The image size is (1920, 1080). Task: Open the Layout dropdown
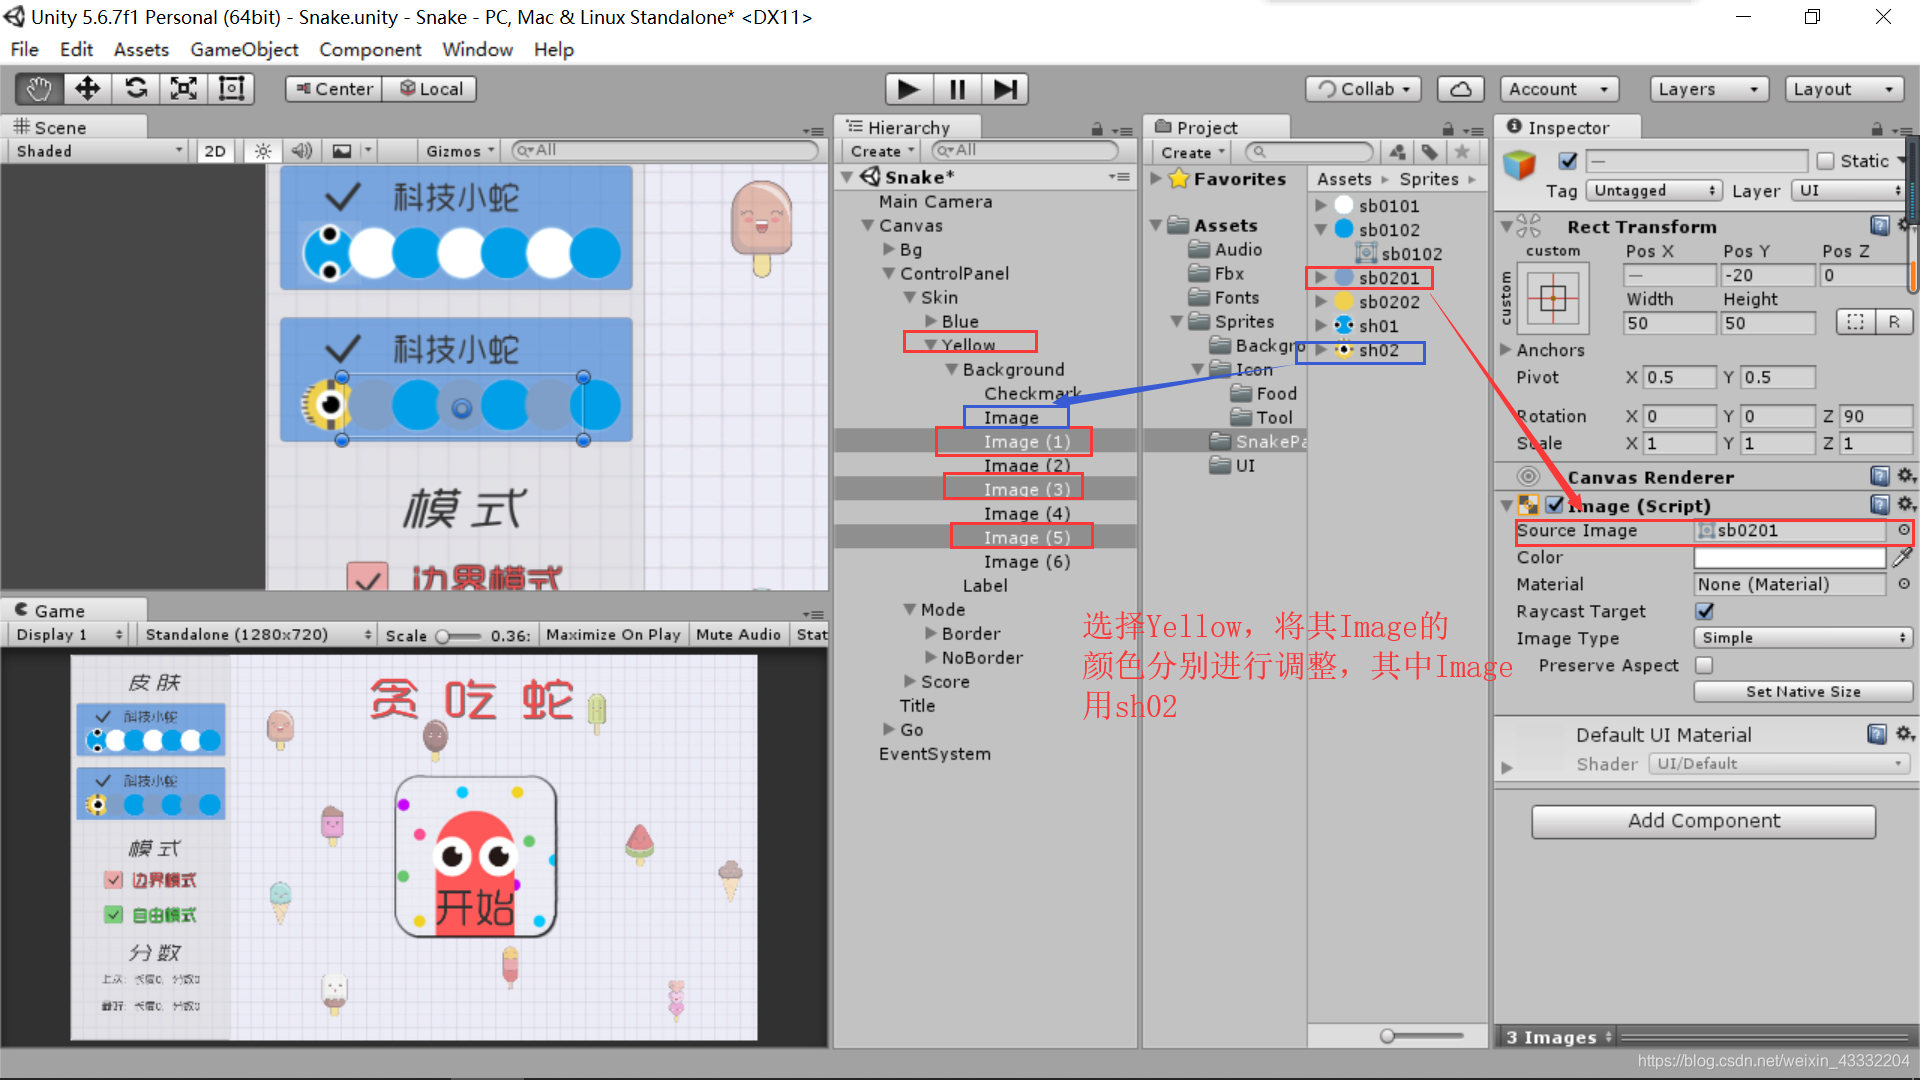pyautogui.click(x=1844, y=89)
